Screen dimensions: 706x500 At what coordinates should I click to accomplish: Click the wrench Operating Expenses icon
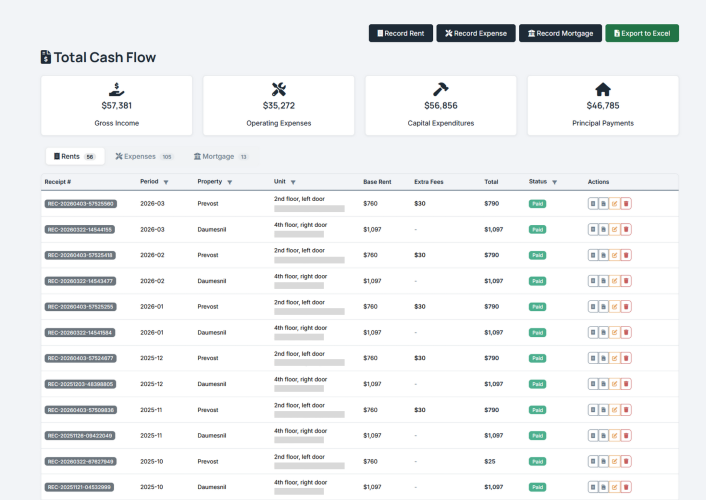pos(279,89)
